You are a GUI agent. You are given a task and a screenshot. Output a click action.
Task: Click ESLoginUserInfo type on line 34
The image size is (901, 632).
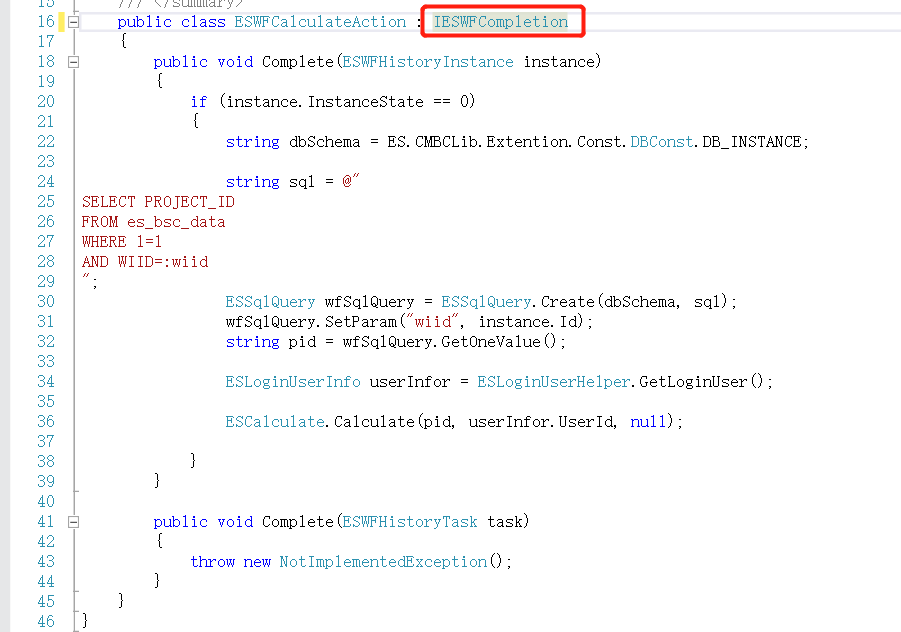point(292,382)
